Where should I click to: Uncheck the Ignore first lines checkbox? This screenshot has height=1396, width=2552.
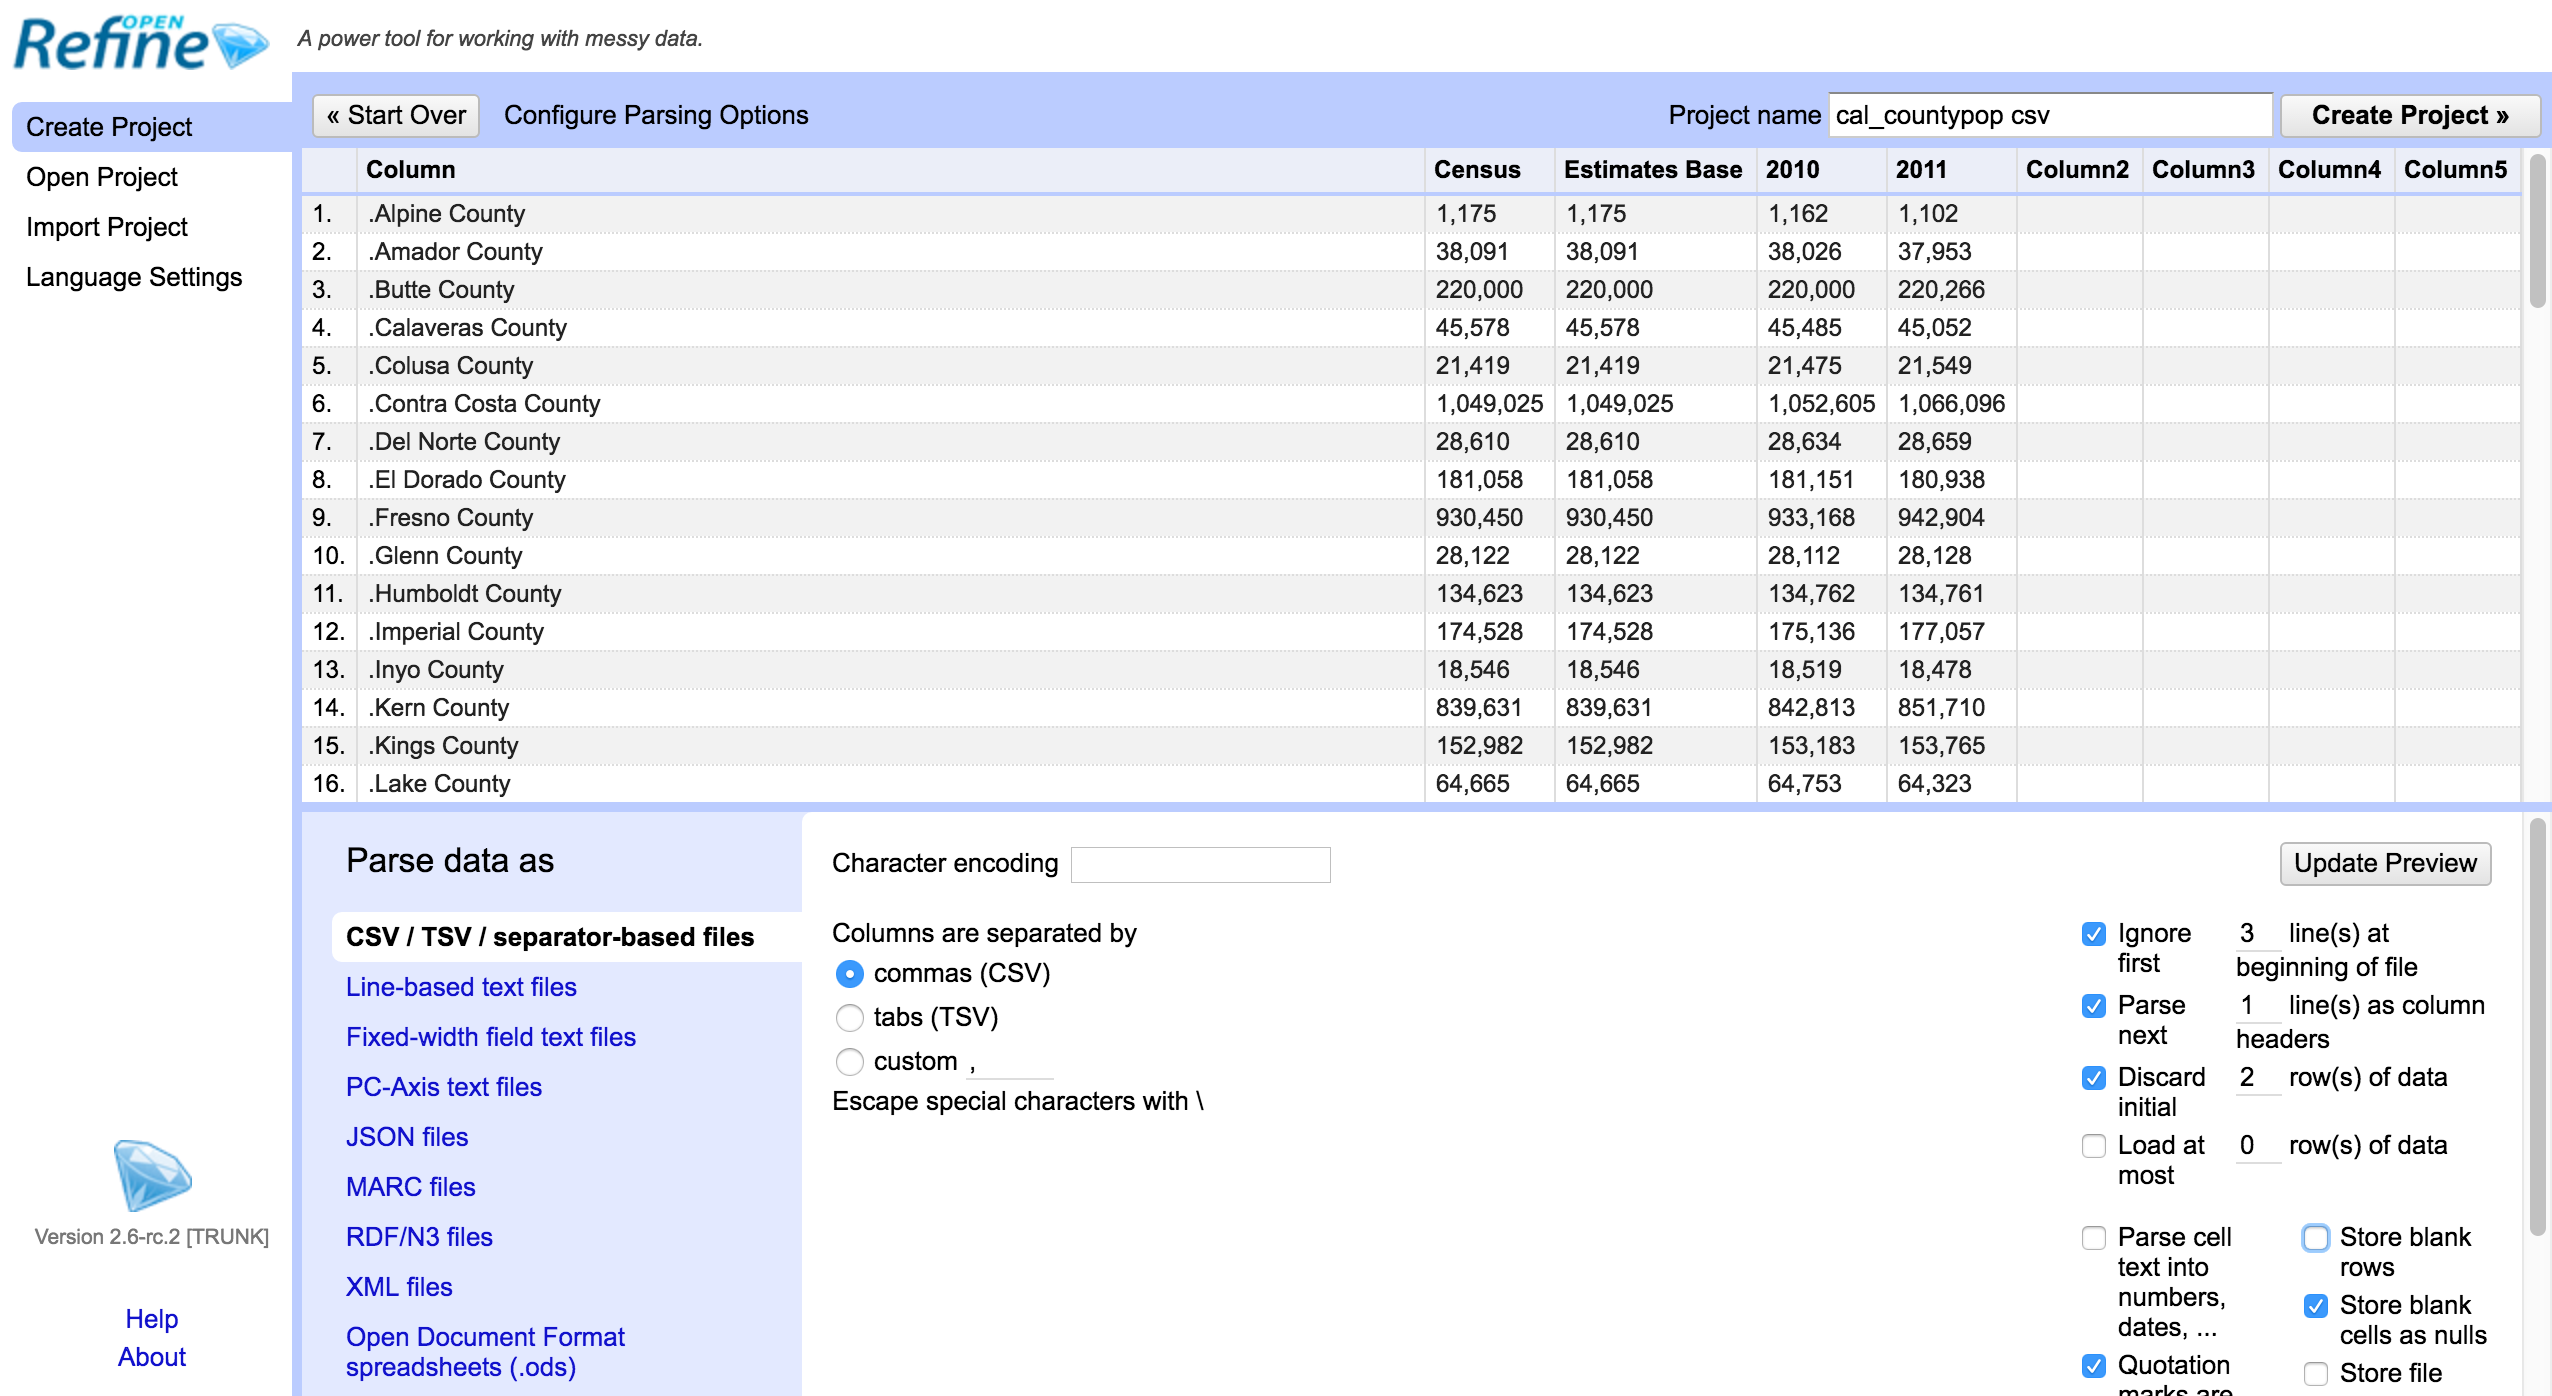[x=2093, y=934]
